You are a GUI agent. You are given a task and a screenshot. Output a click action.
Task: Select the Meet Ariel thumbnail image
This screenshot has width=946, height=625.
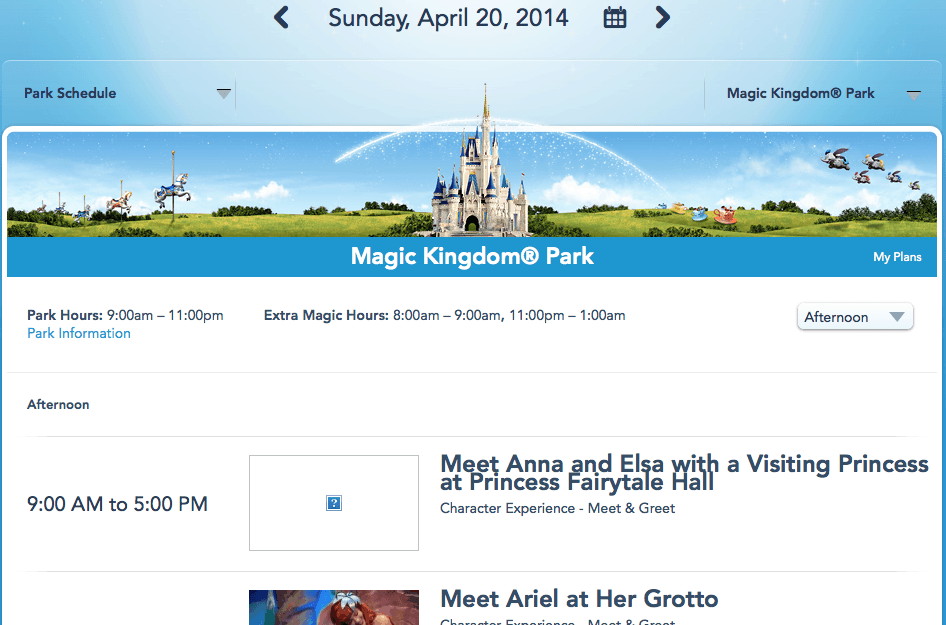coord(334,607)
